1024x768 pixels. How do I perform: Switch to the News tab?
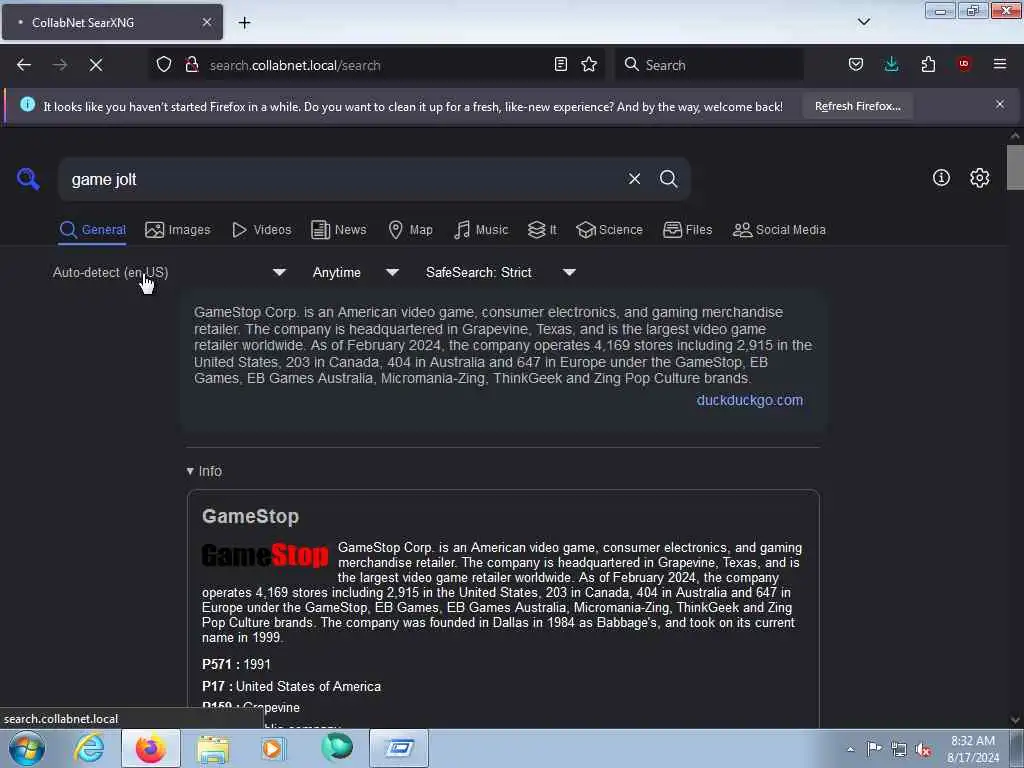pos(338,230)
